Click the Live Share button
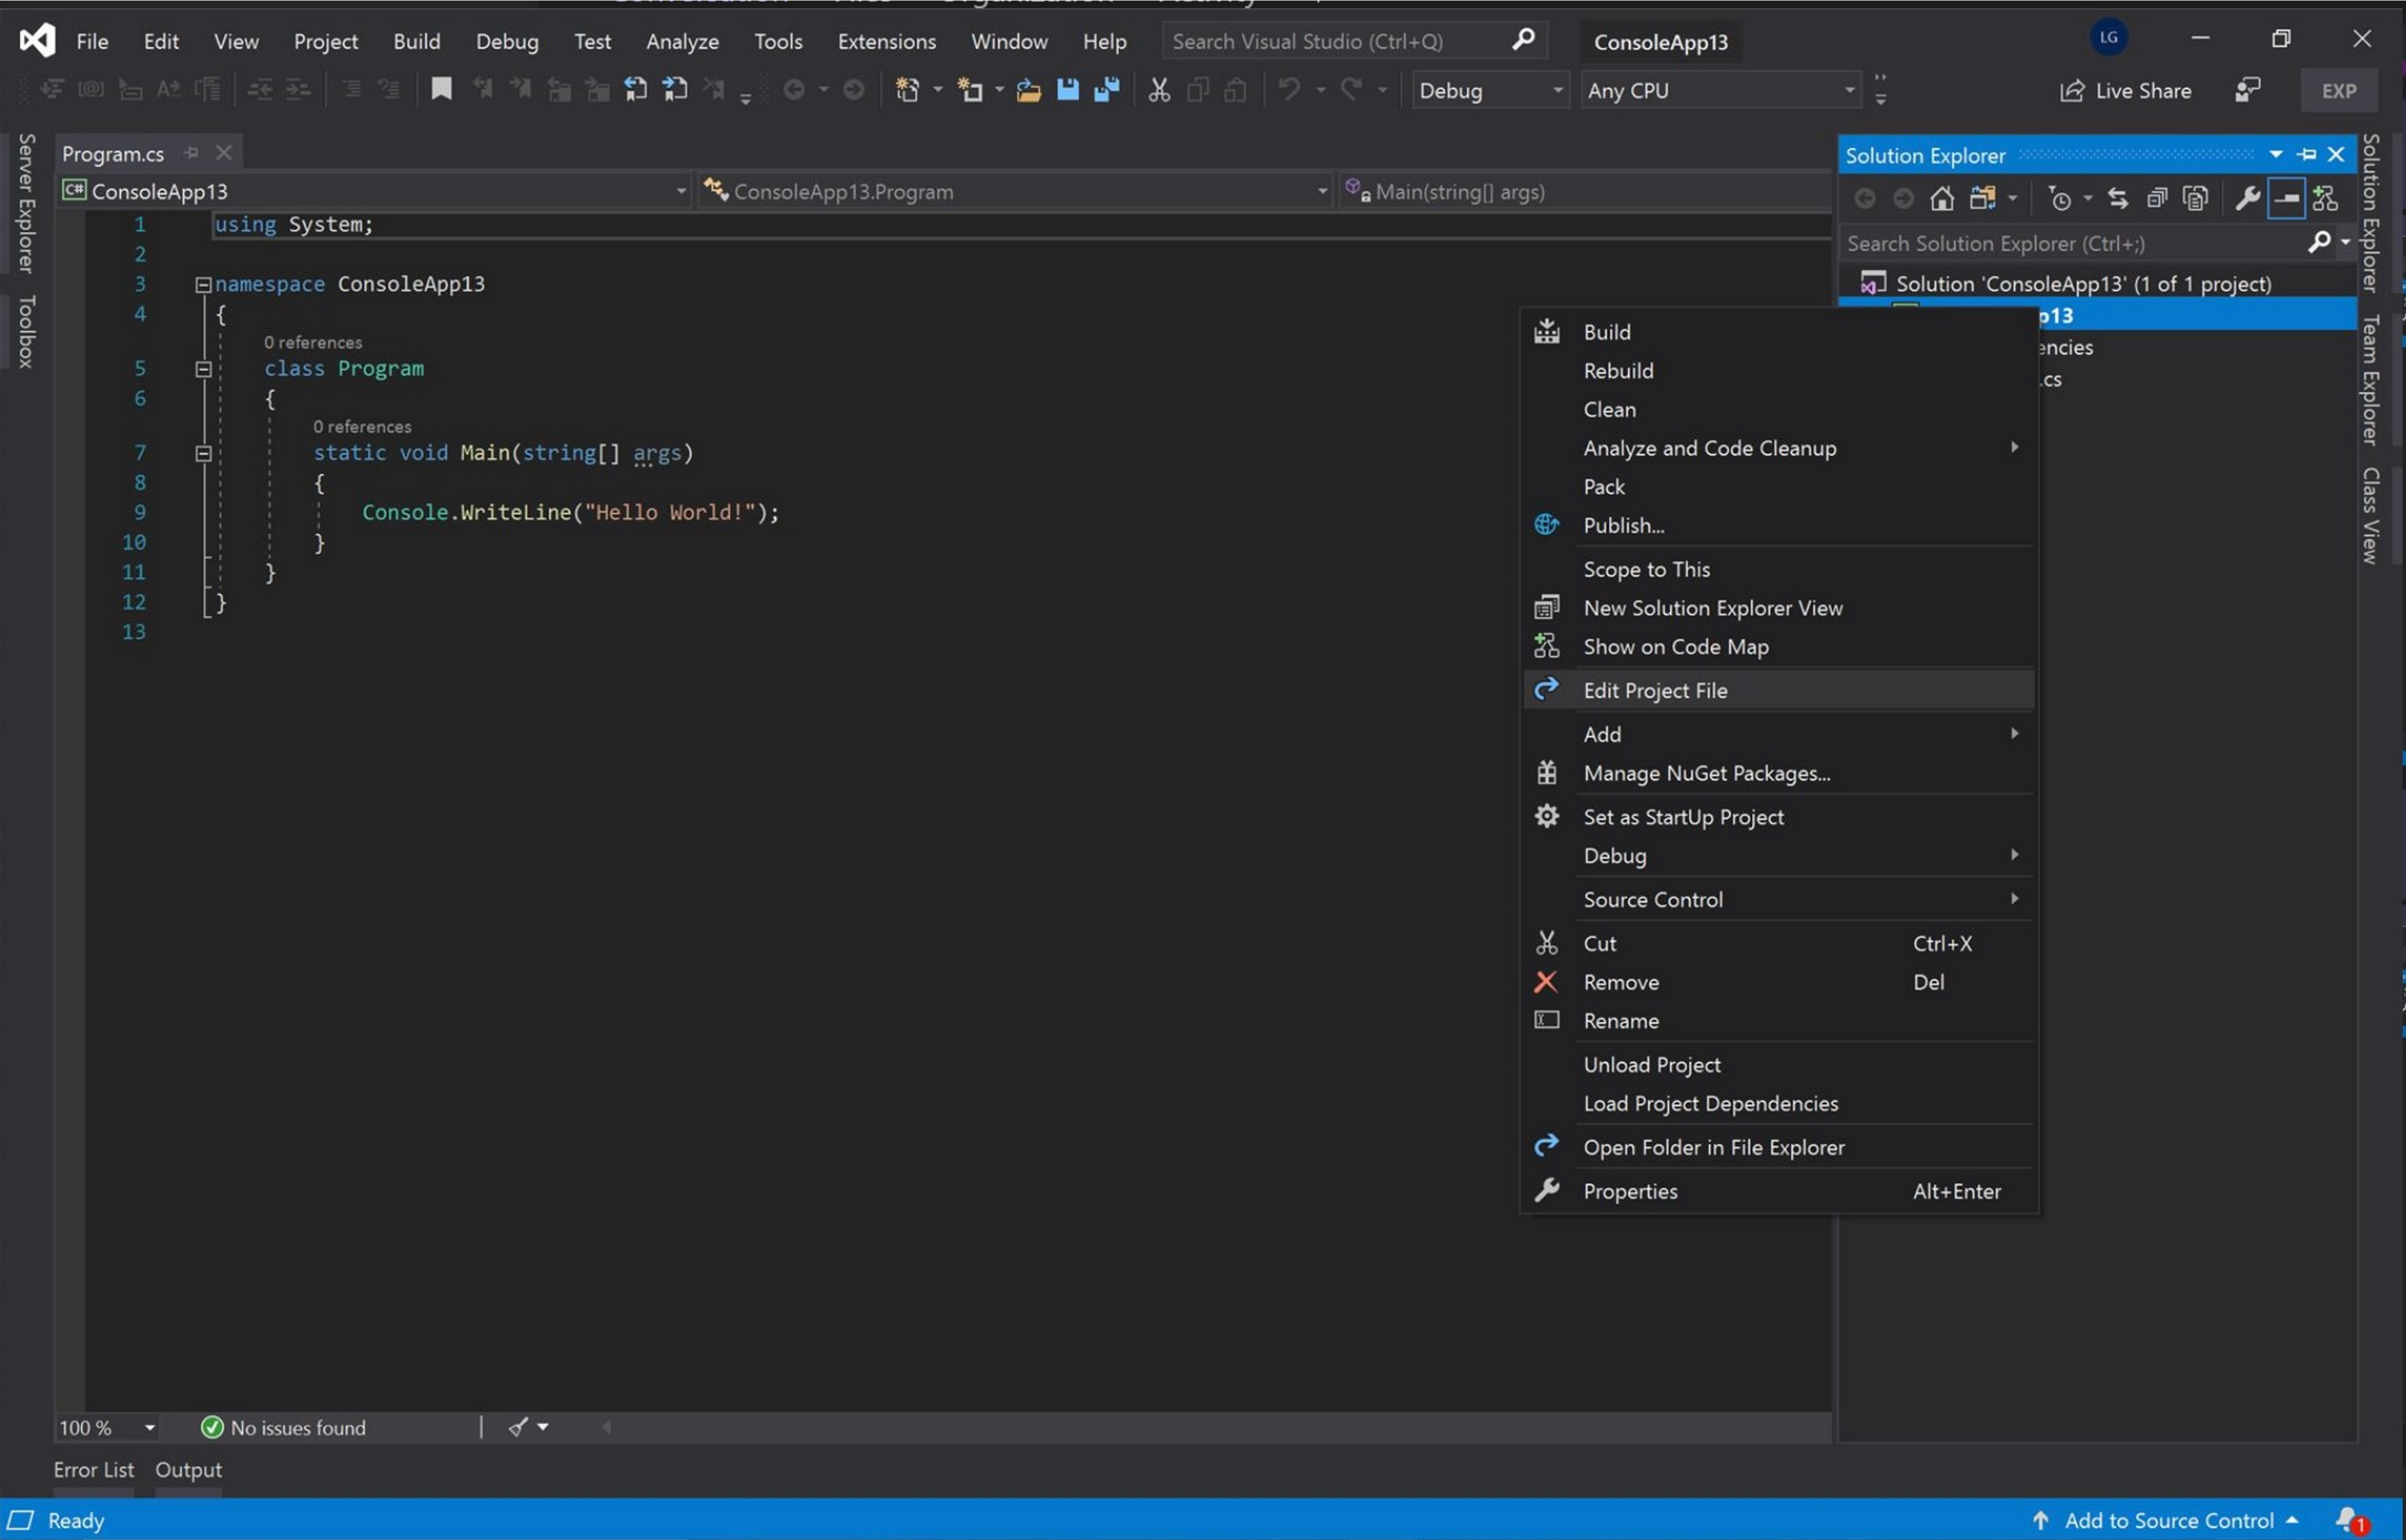This screenshot has height=1540, width=2406. (2126, 90)
